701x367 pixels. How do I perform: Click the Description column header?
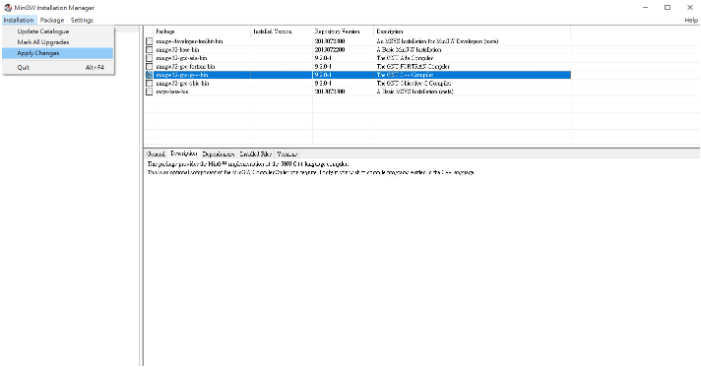pos(472,31)
